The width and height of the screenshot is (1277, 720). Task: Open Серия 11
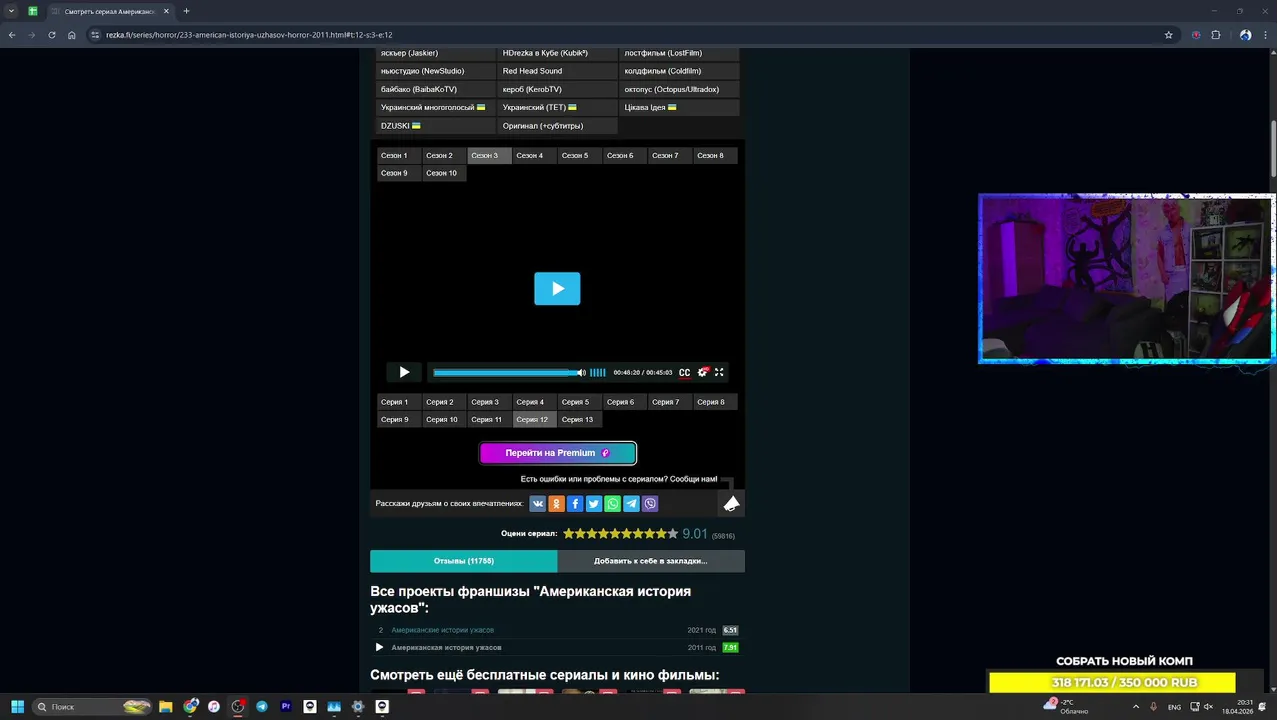coord(489,420)
